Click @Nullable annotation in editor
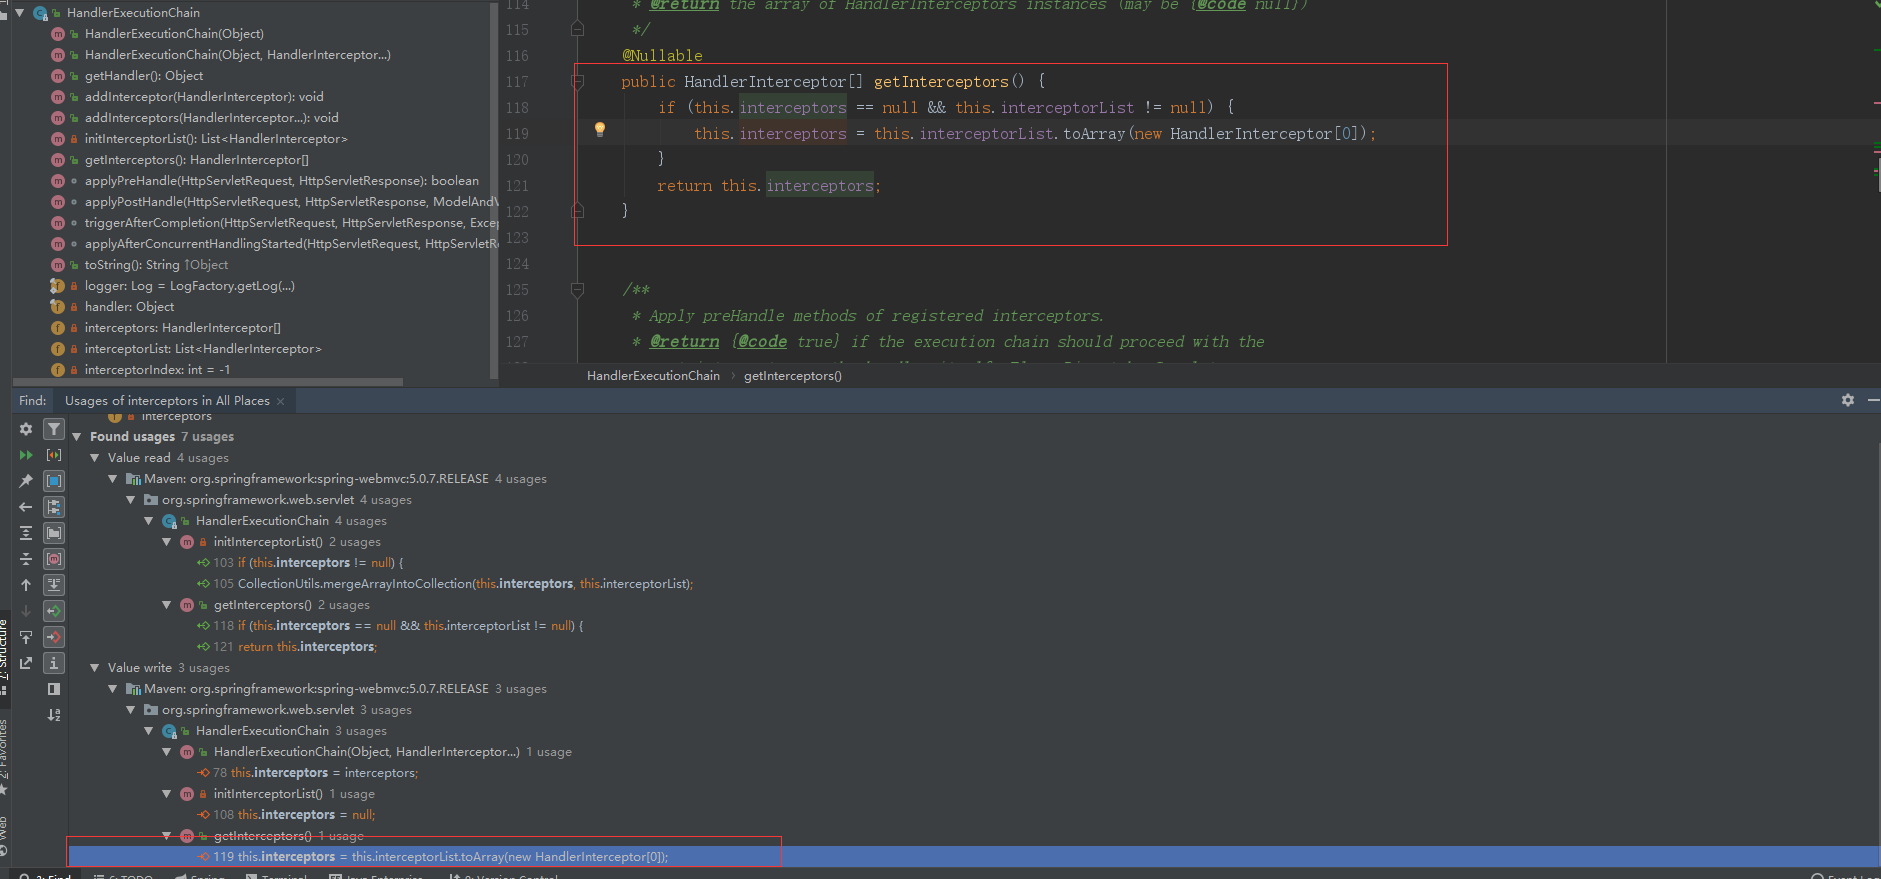 click(x=662, y=56)
